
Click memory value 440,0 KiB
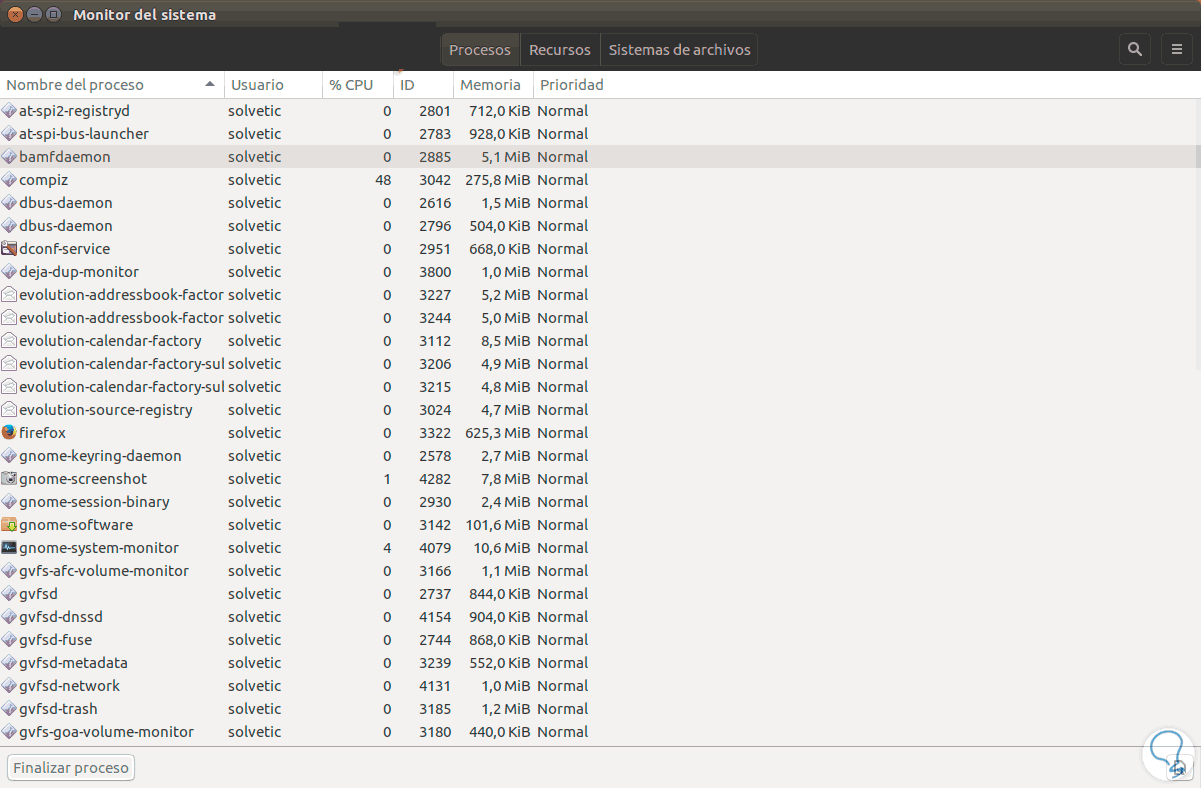click(500, 732)
